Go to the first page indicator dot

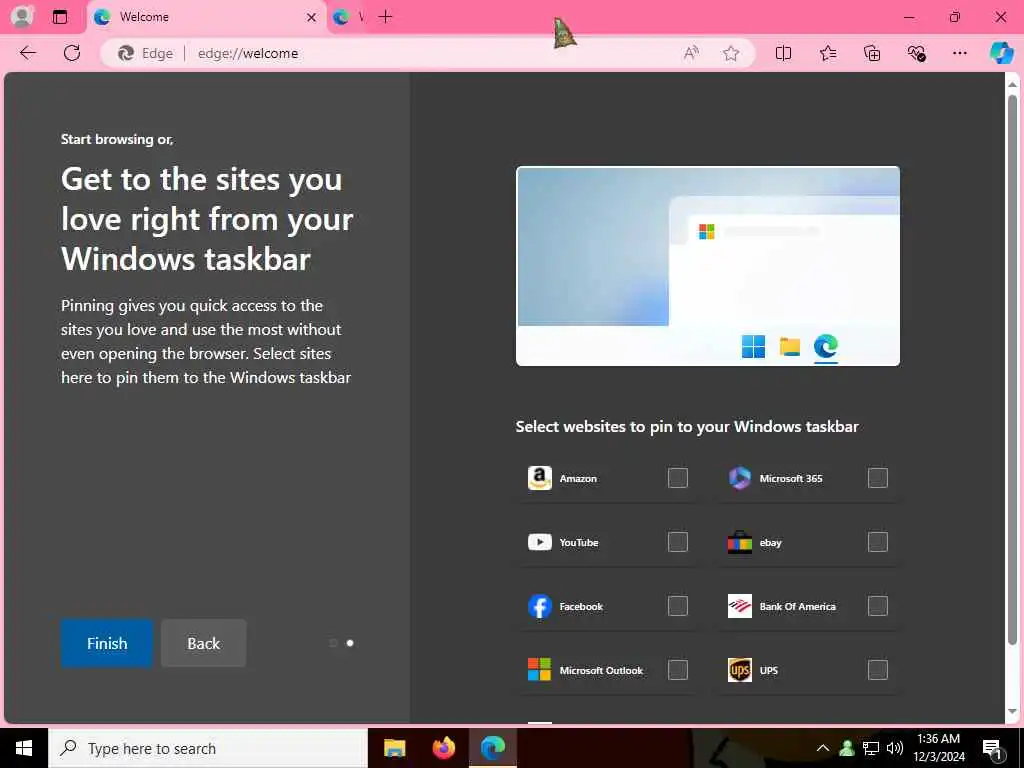tap(333, 643)
